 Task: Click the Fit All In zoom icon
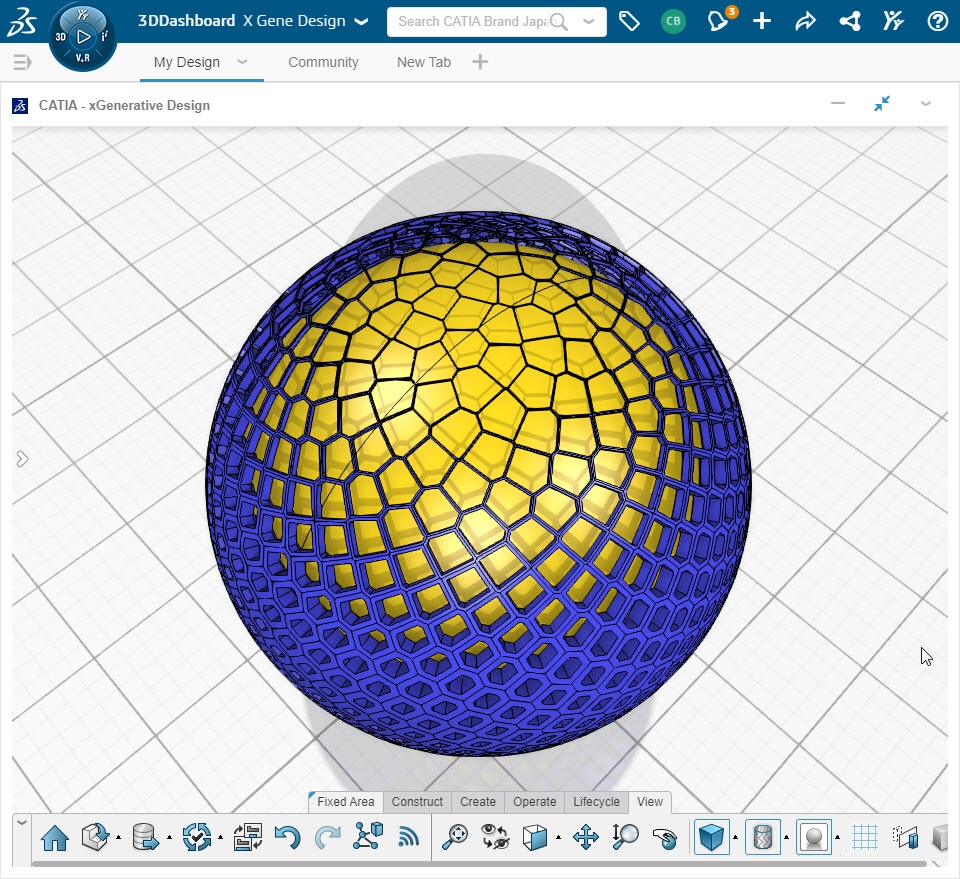455,837
